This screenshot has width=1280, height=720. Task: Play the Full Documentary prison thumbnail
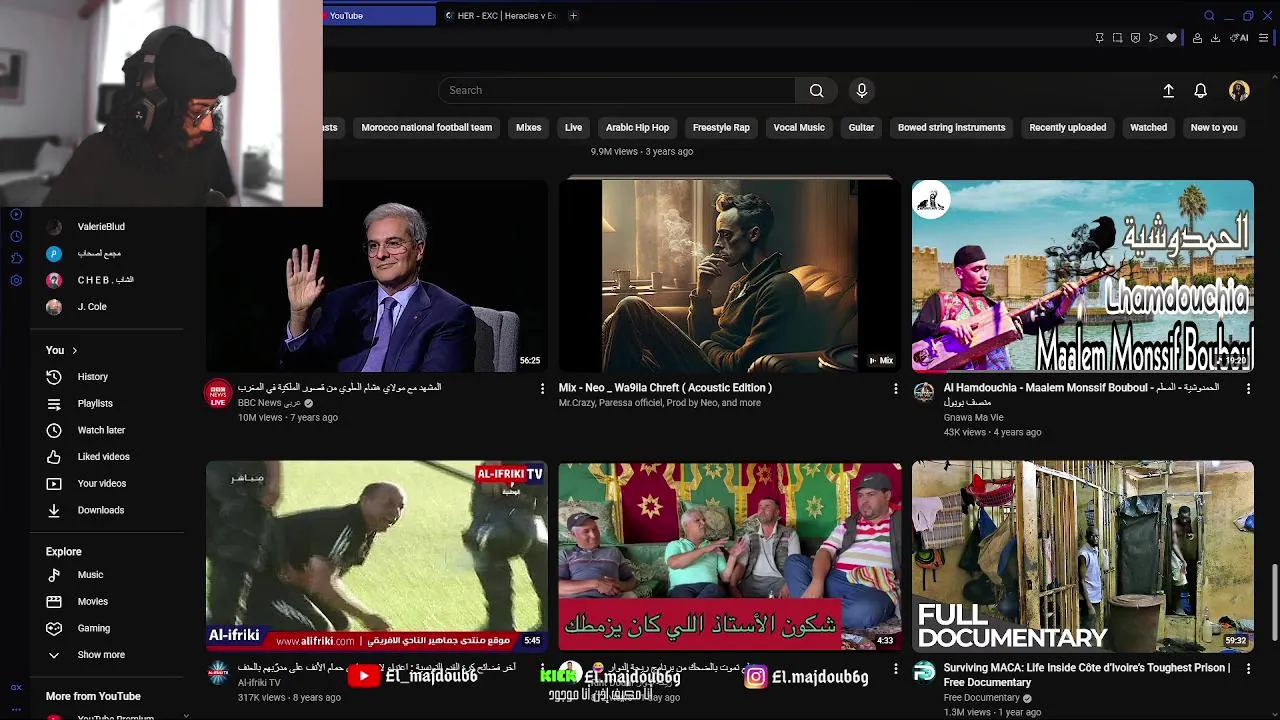[x=1082, y=556]
